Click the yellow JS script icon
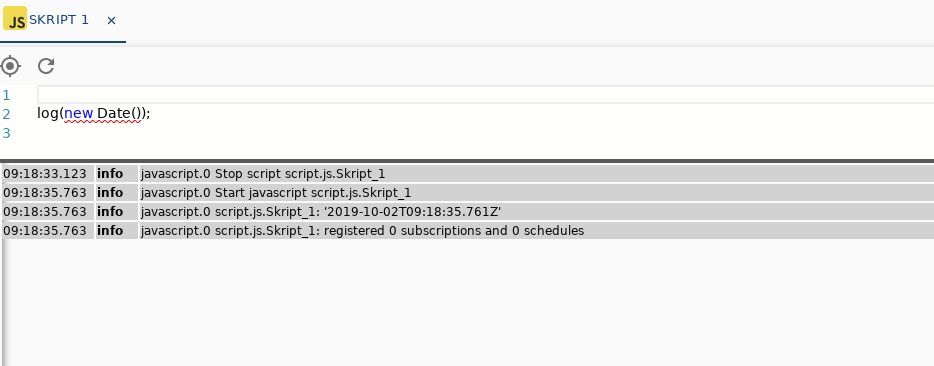 tap(15, 18)
